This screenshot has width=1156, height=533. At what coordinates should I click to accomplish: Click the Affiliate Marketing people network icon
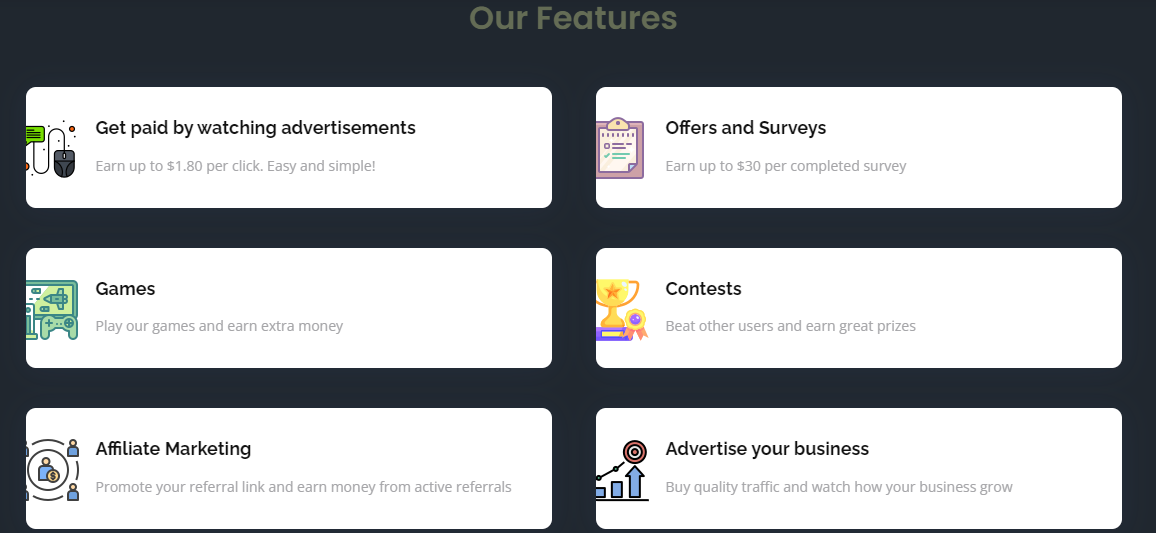click(52, 470)
